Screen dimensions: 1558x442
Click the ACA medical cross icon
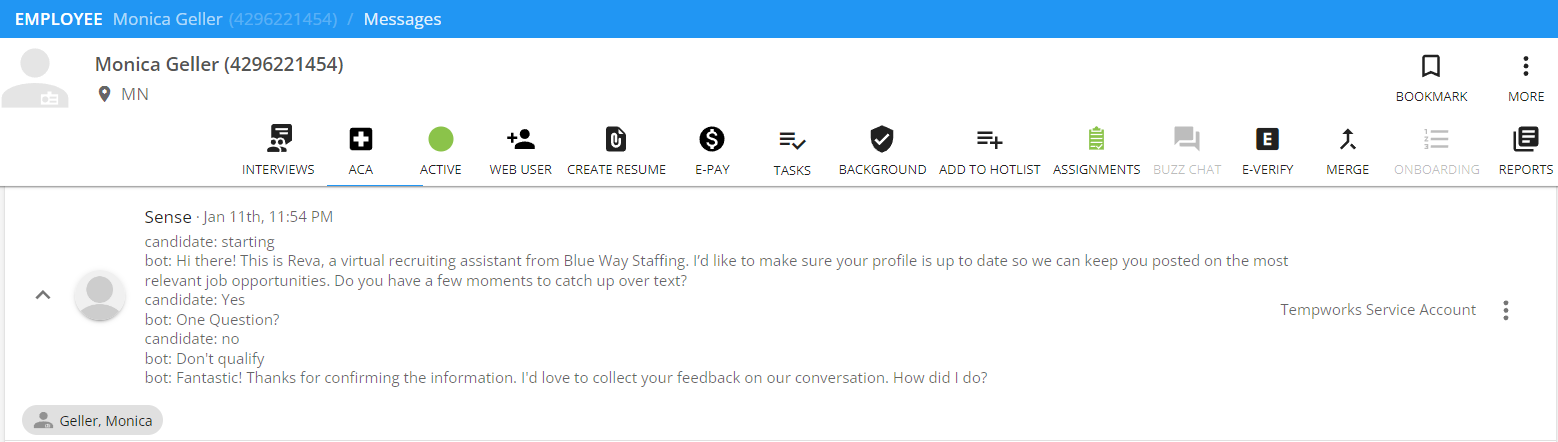(360, 140)
